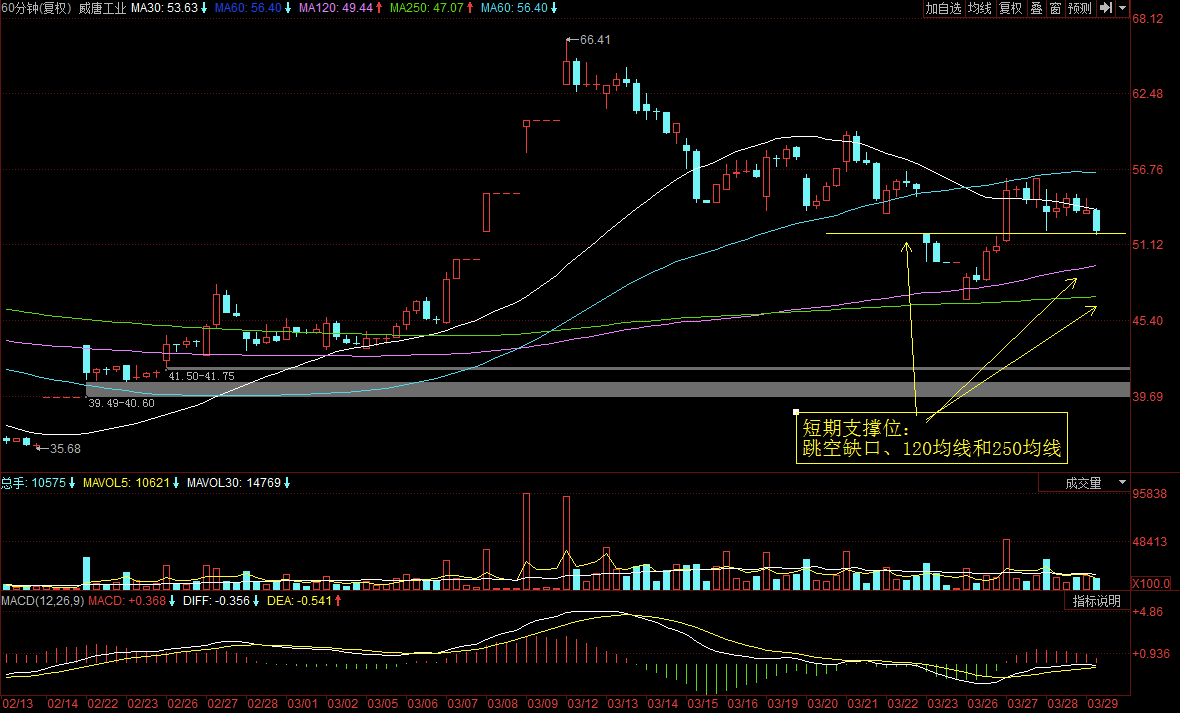Select the 威唐工业 stock name
The image size is (1180, 713).
tap(102, 8)
